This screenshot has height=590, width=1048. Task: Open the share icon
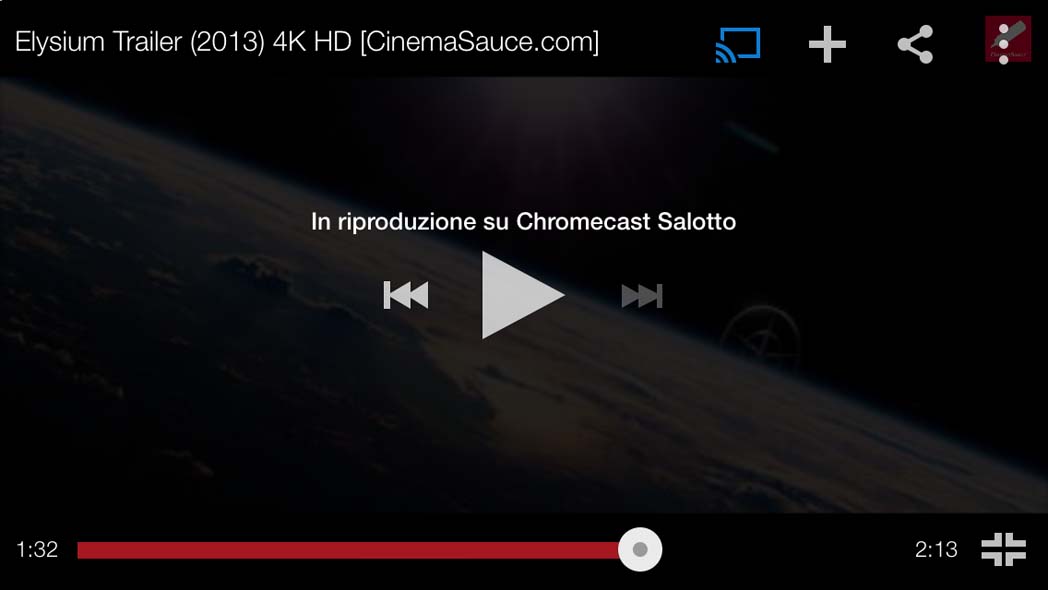tap(915, 44)
